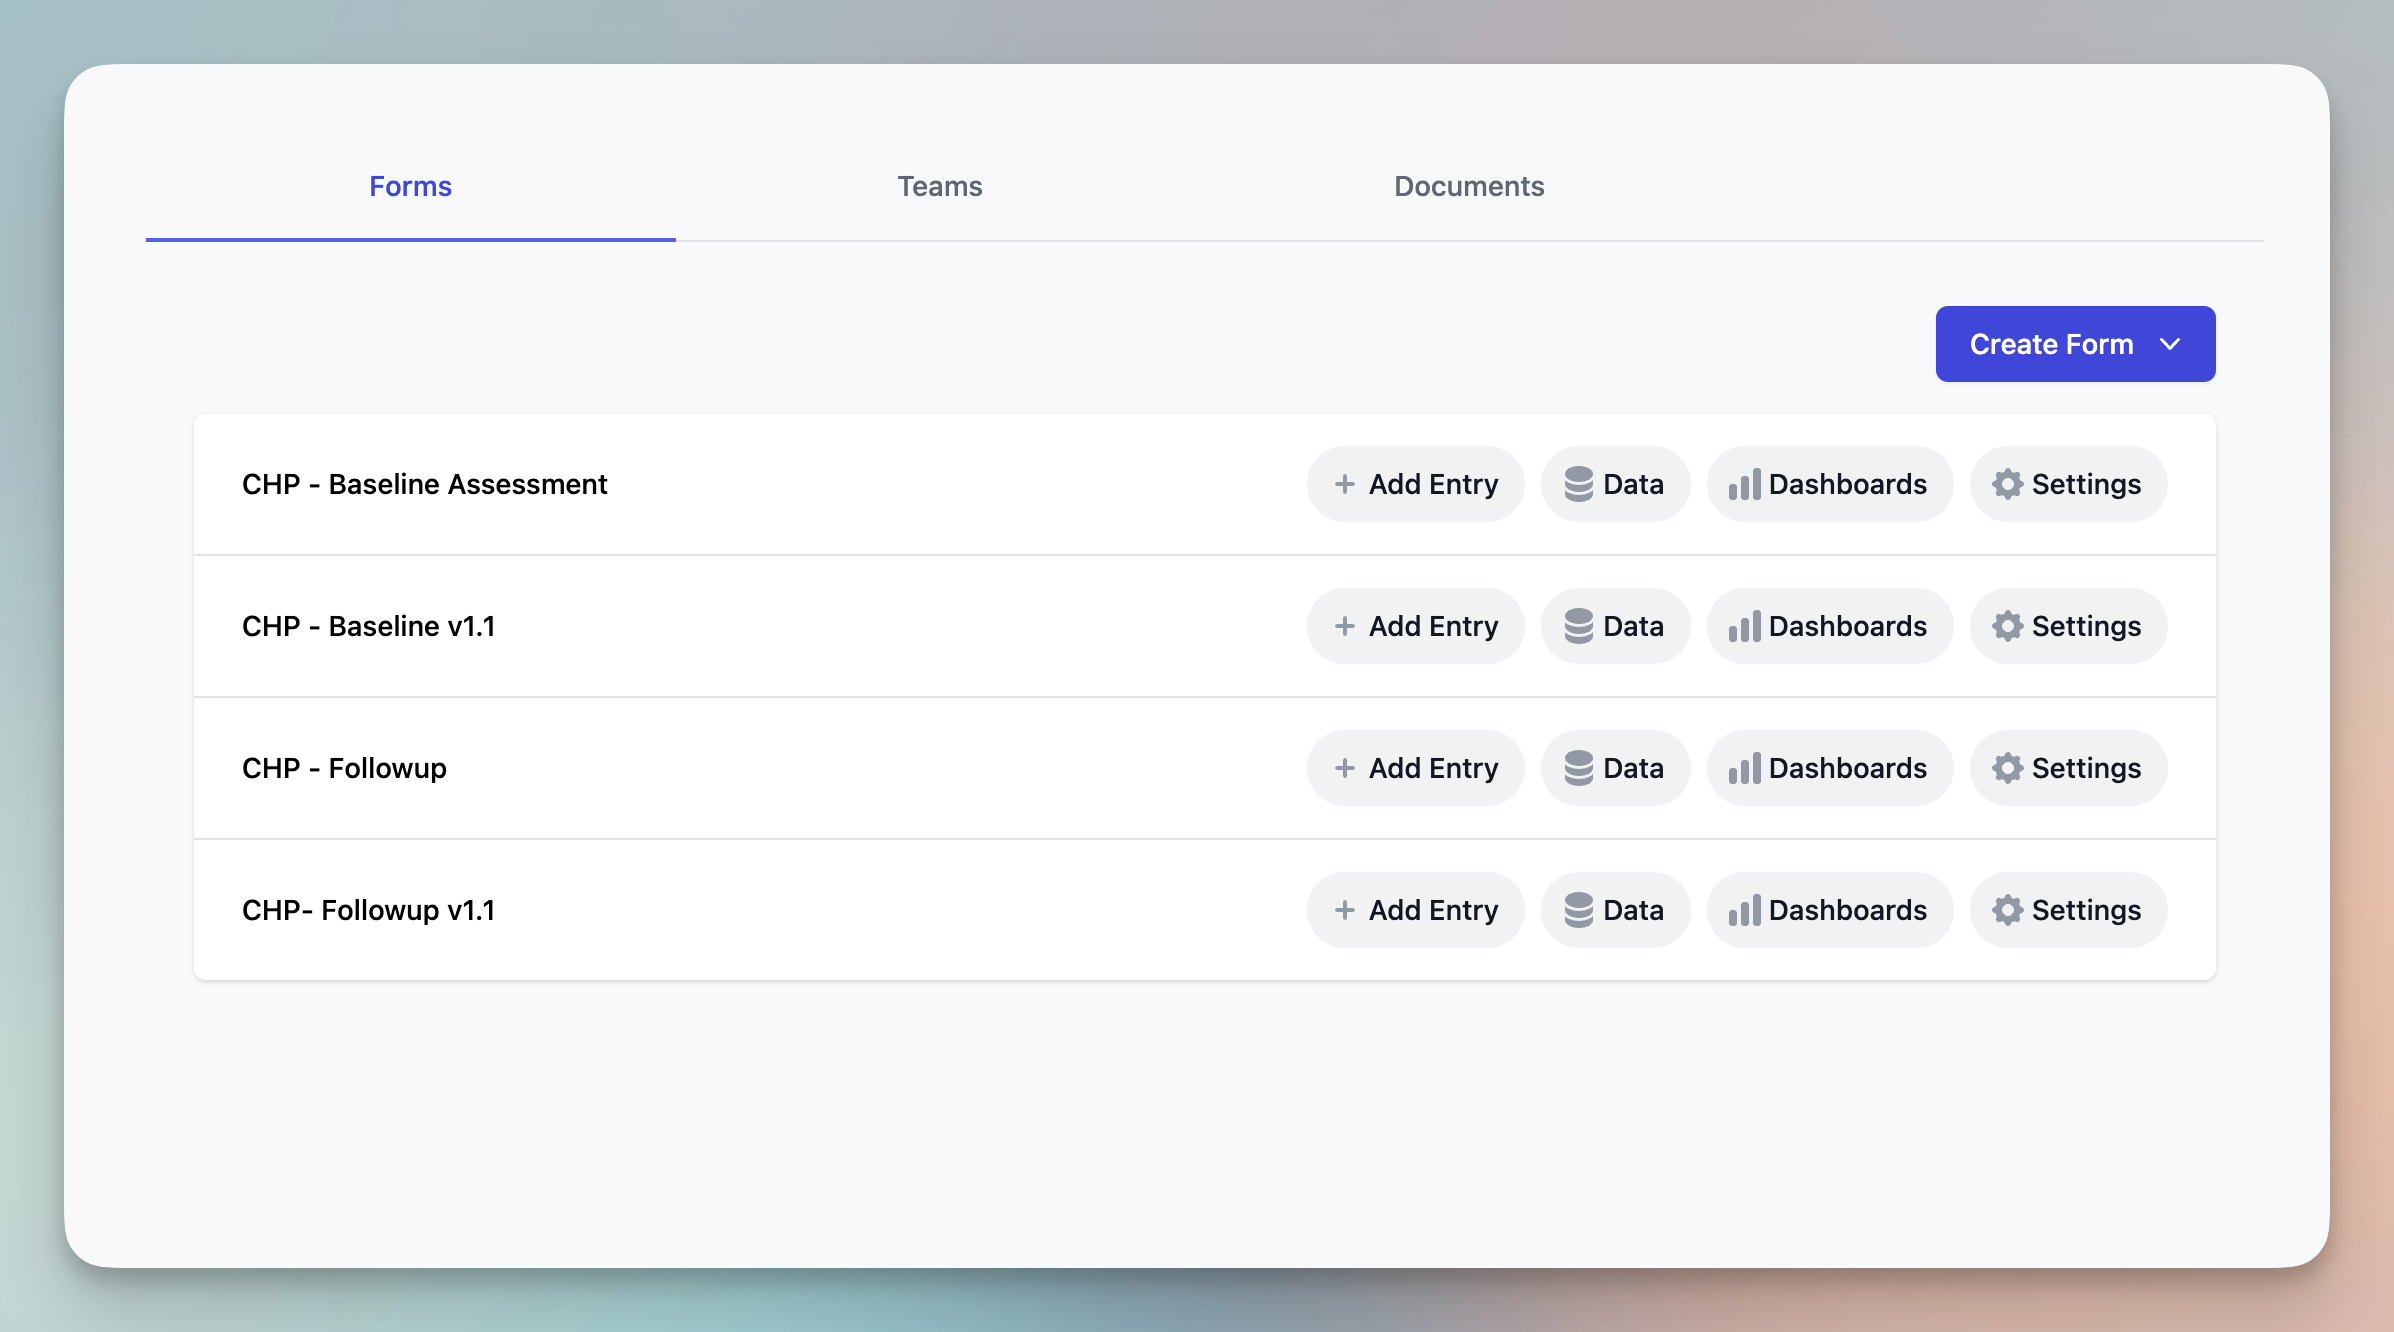This screenshot has width=2394, height=1332.
Task: Click Create Form button text
Action: pyautogui.click(x=2051, y=344)
